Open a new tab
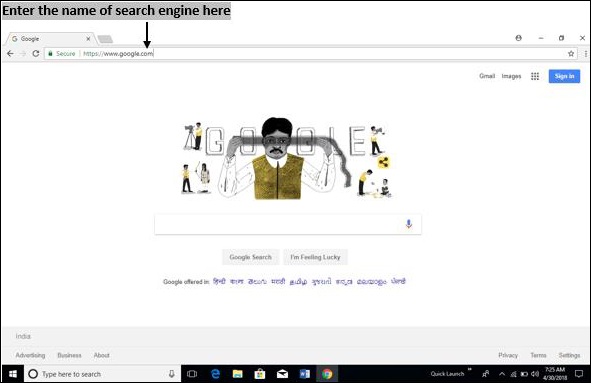 coord(105,39)
